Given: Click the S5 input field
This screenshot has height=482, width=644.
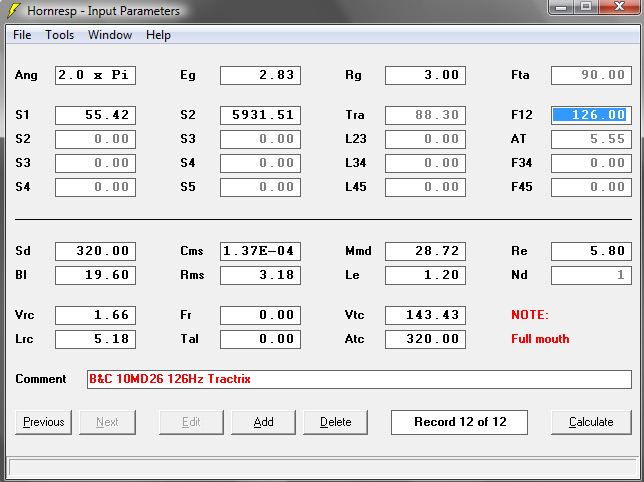Looking at the screenshot, I should coord(260,187).
